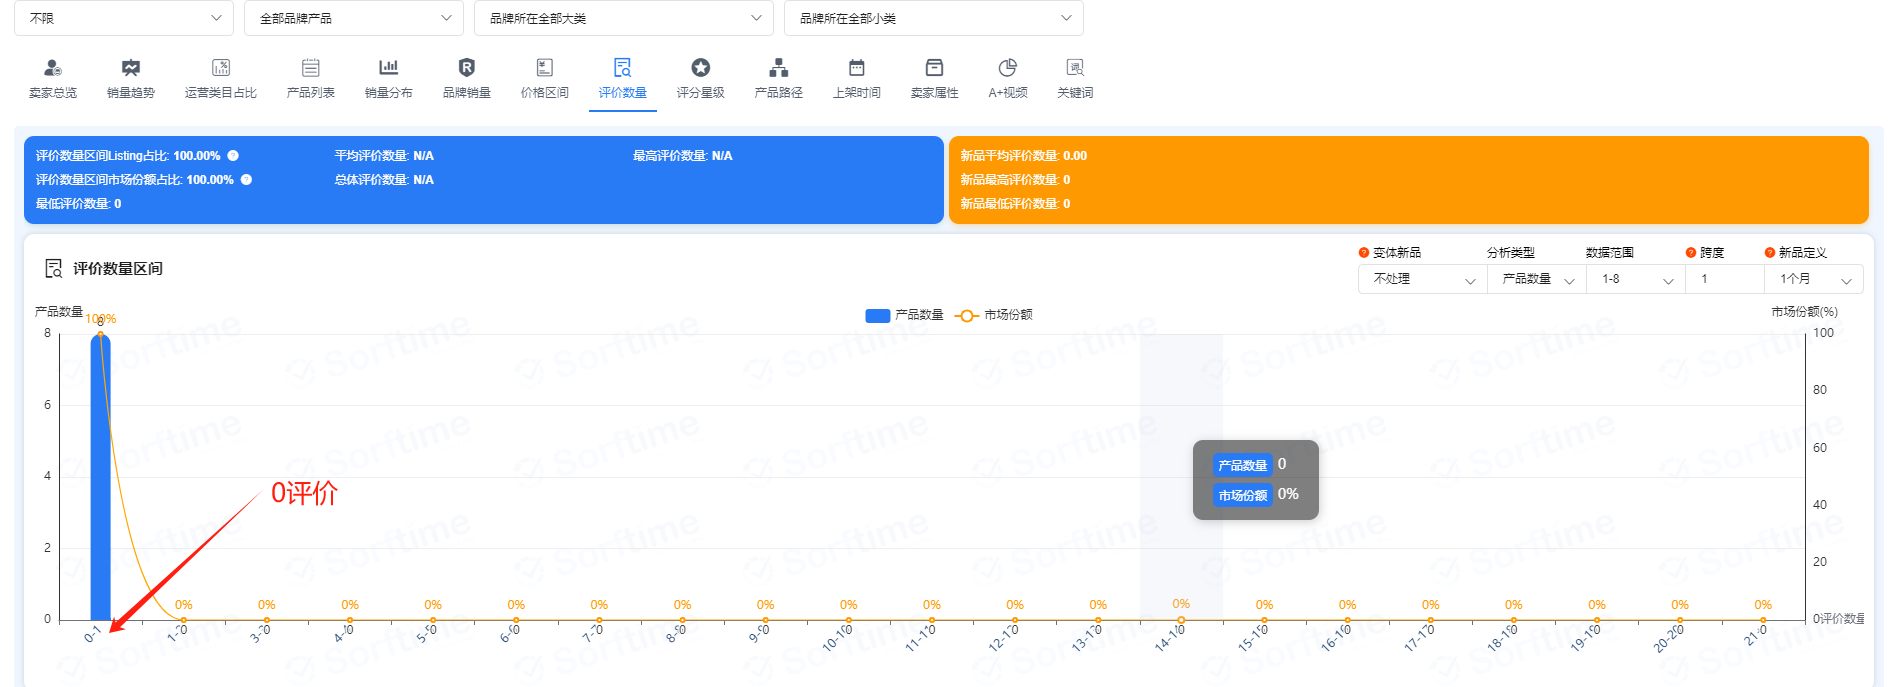Open the 新品定义 dropdown showing 1个月

1814,279
